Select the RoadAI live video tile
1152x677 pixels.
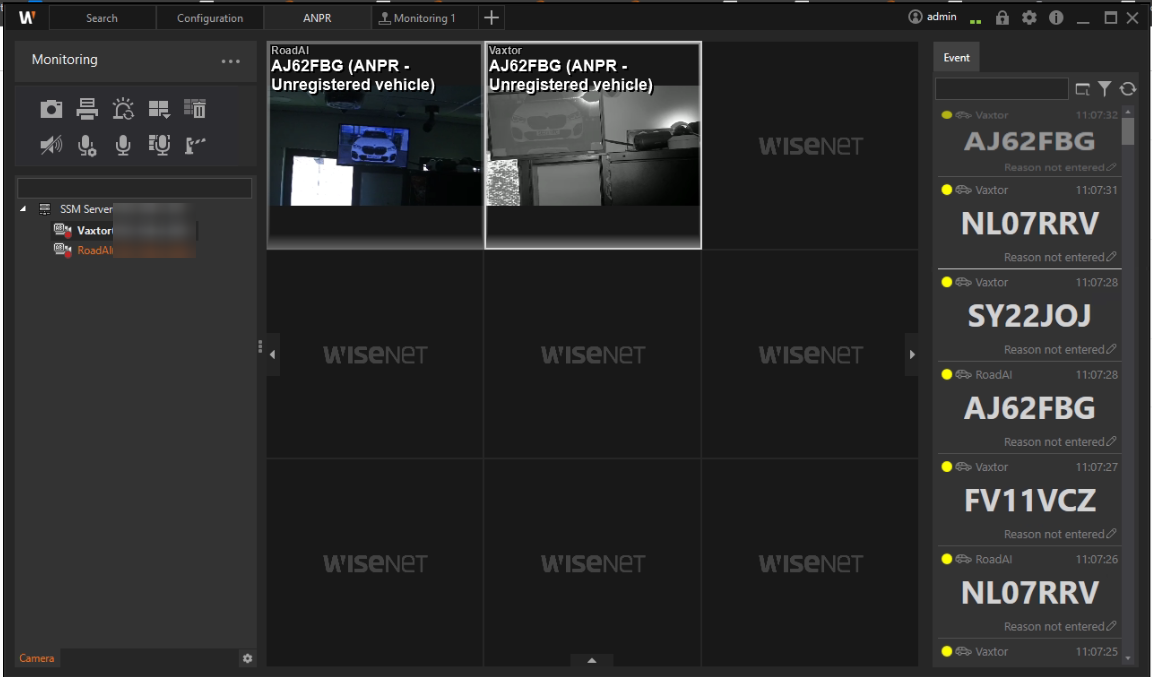click(x=375, y=146)
